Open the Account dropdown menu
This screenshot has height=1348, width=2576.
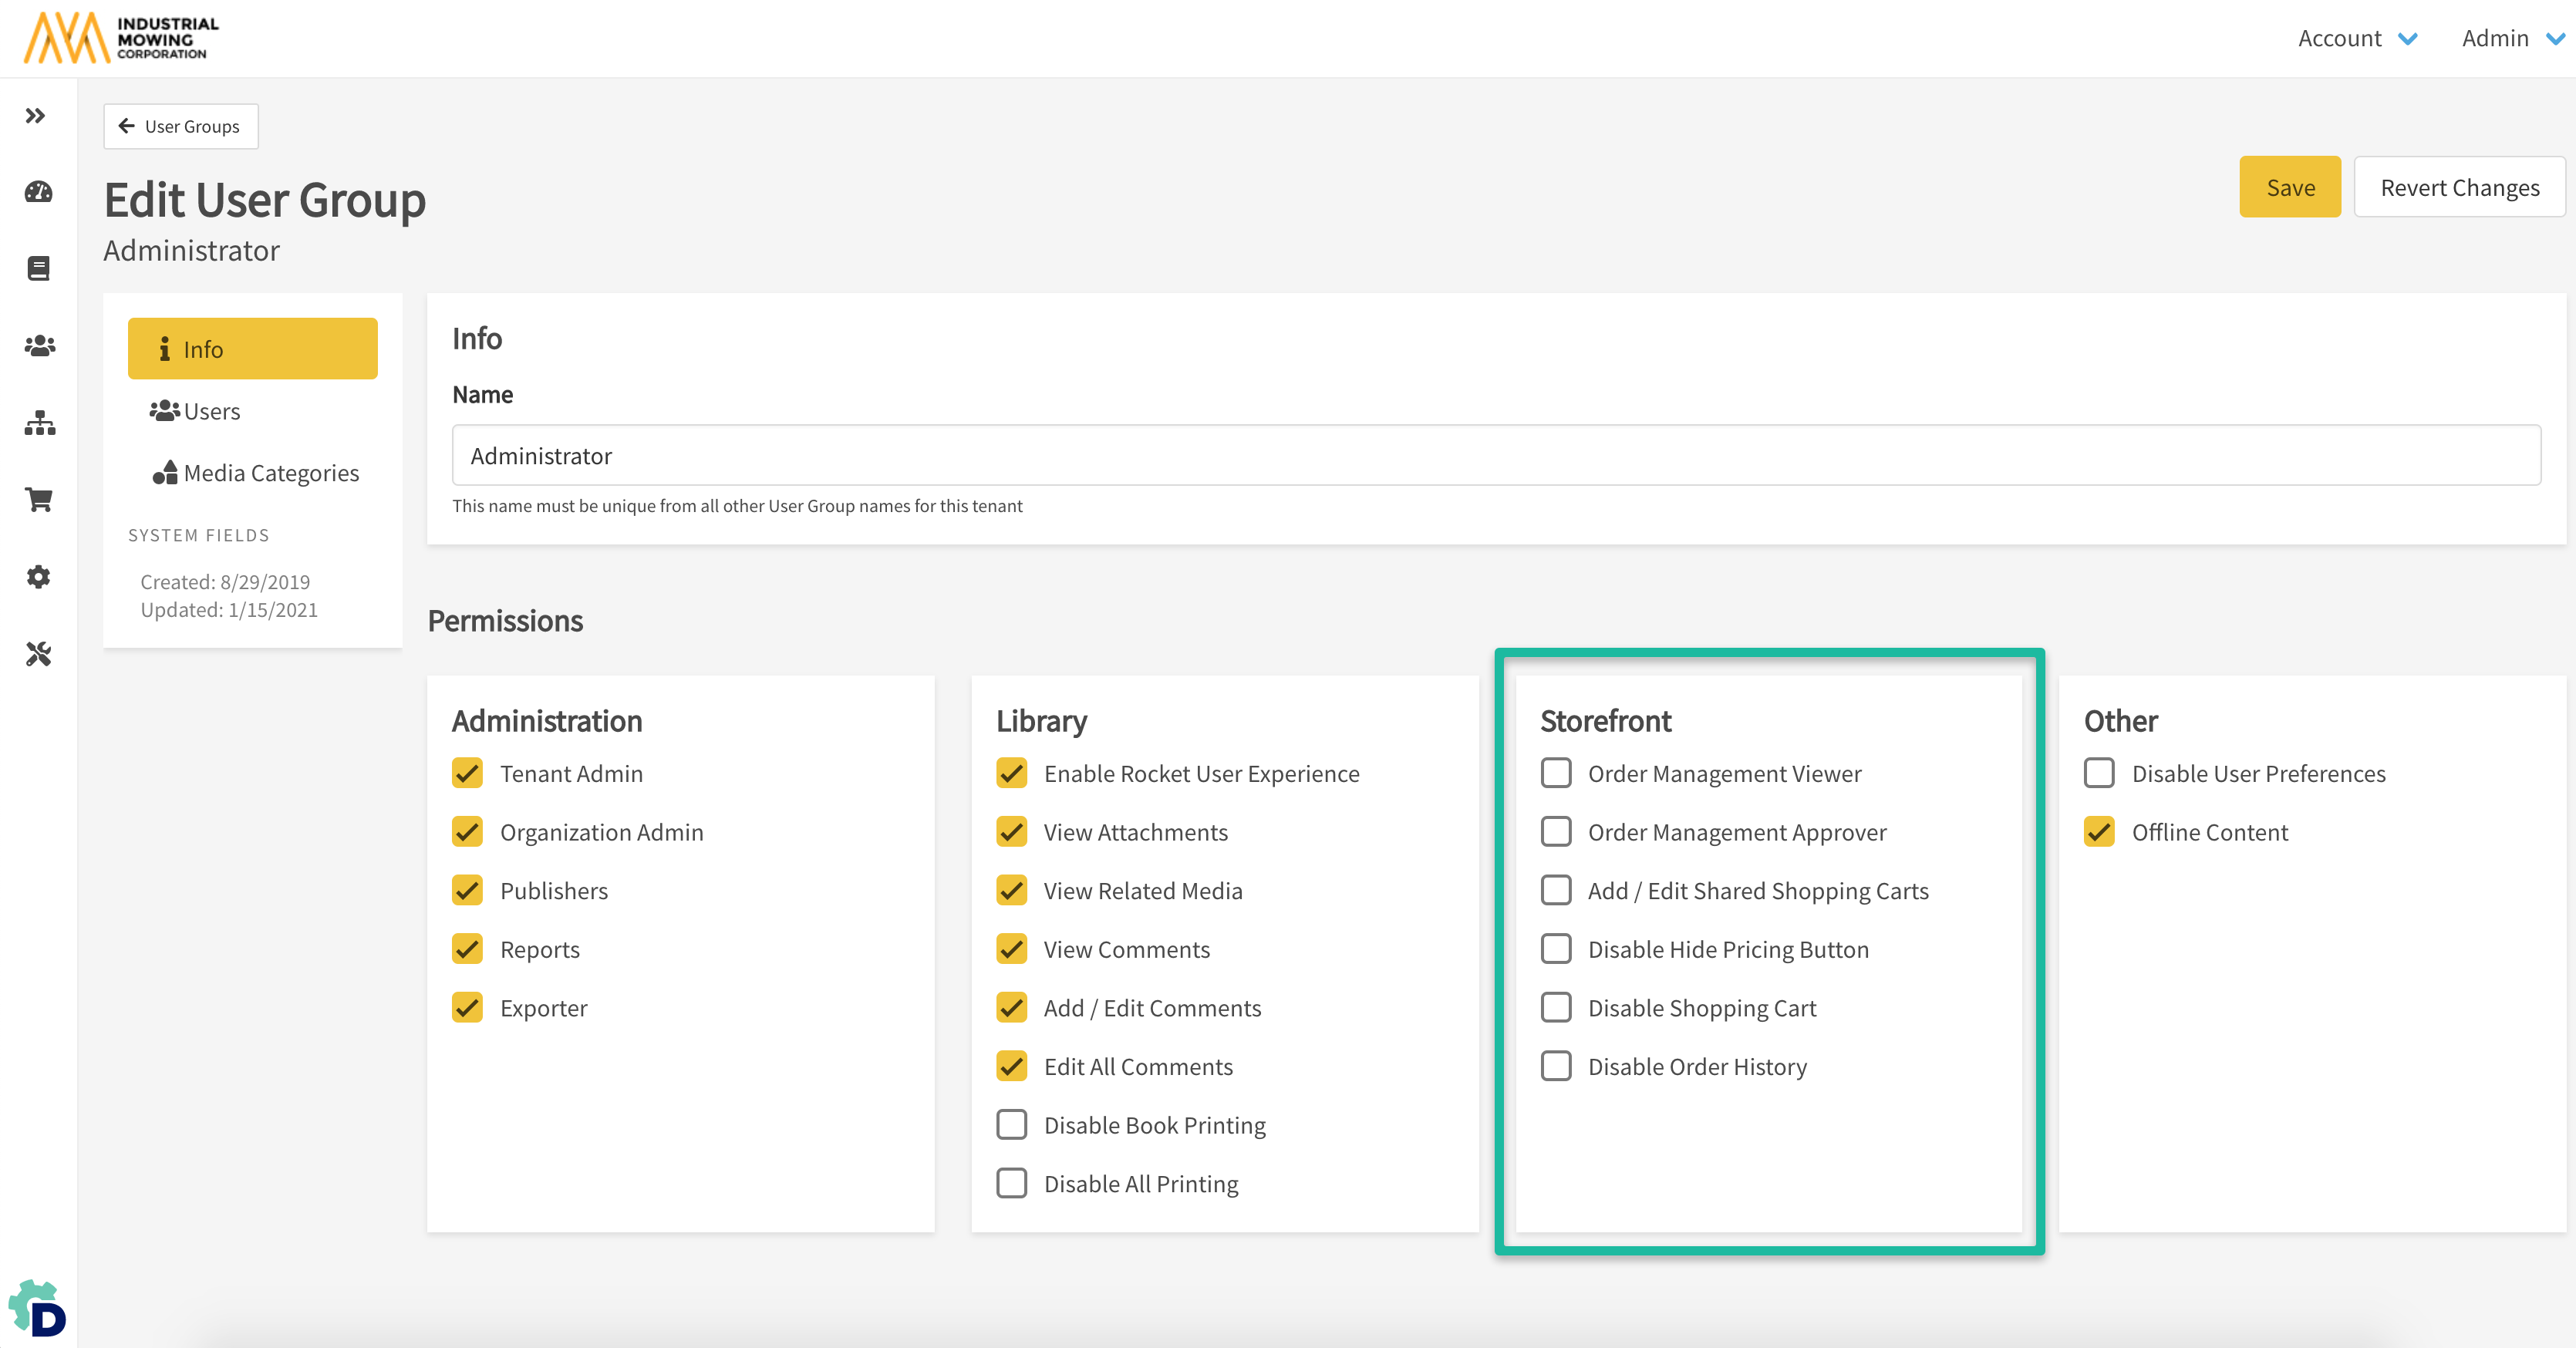click(2358, 38)
